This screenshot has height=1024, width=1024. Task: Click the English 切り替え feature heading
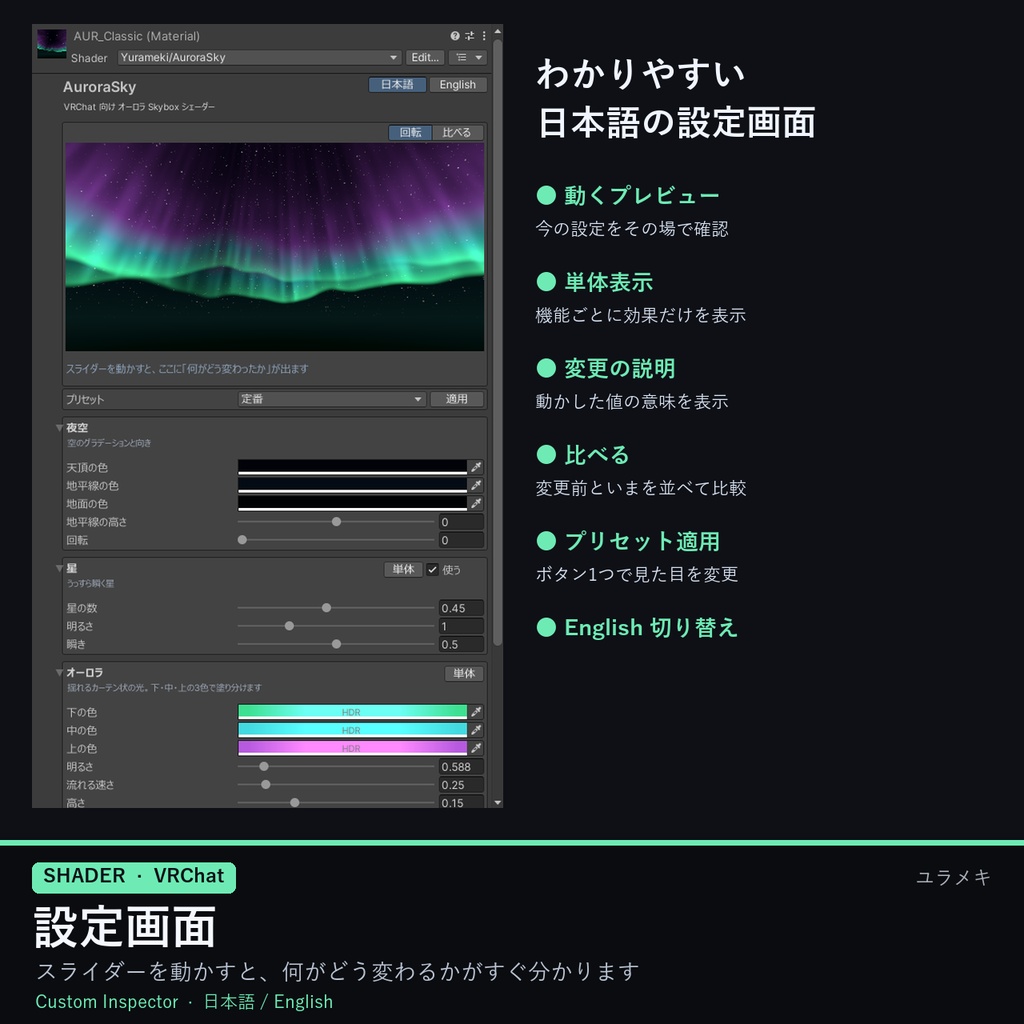pos(651,628)
